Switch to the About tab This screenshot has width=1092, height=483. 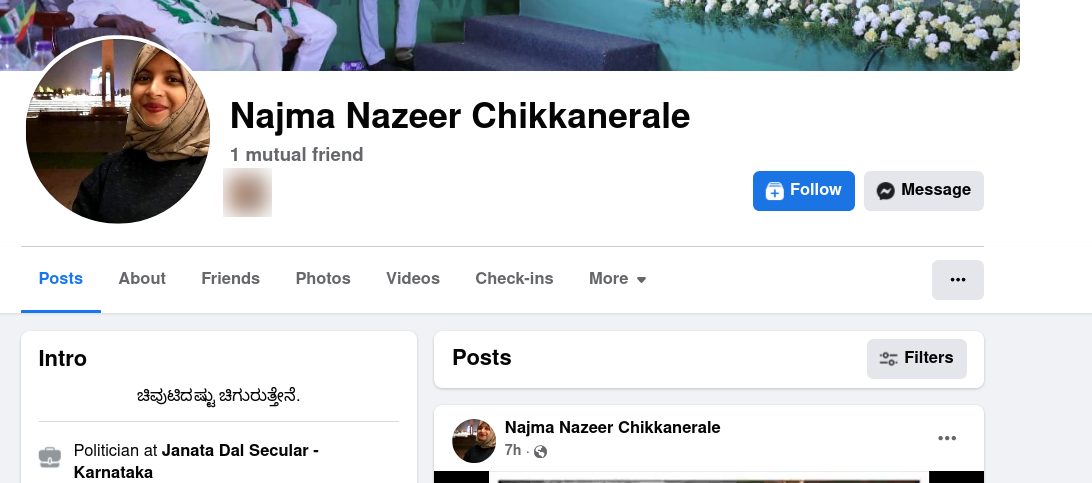coord(142,279)
